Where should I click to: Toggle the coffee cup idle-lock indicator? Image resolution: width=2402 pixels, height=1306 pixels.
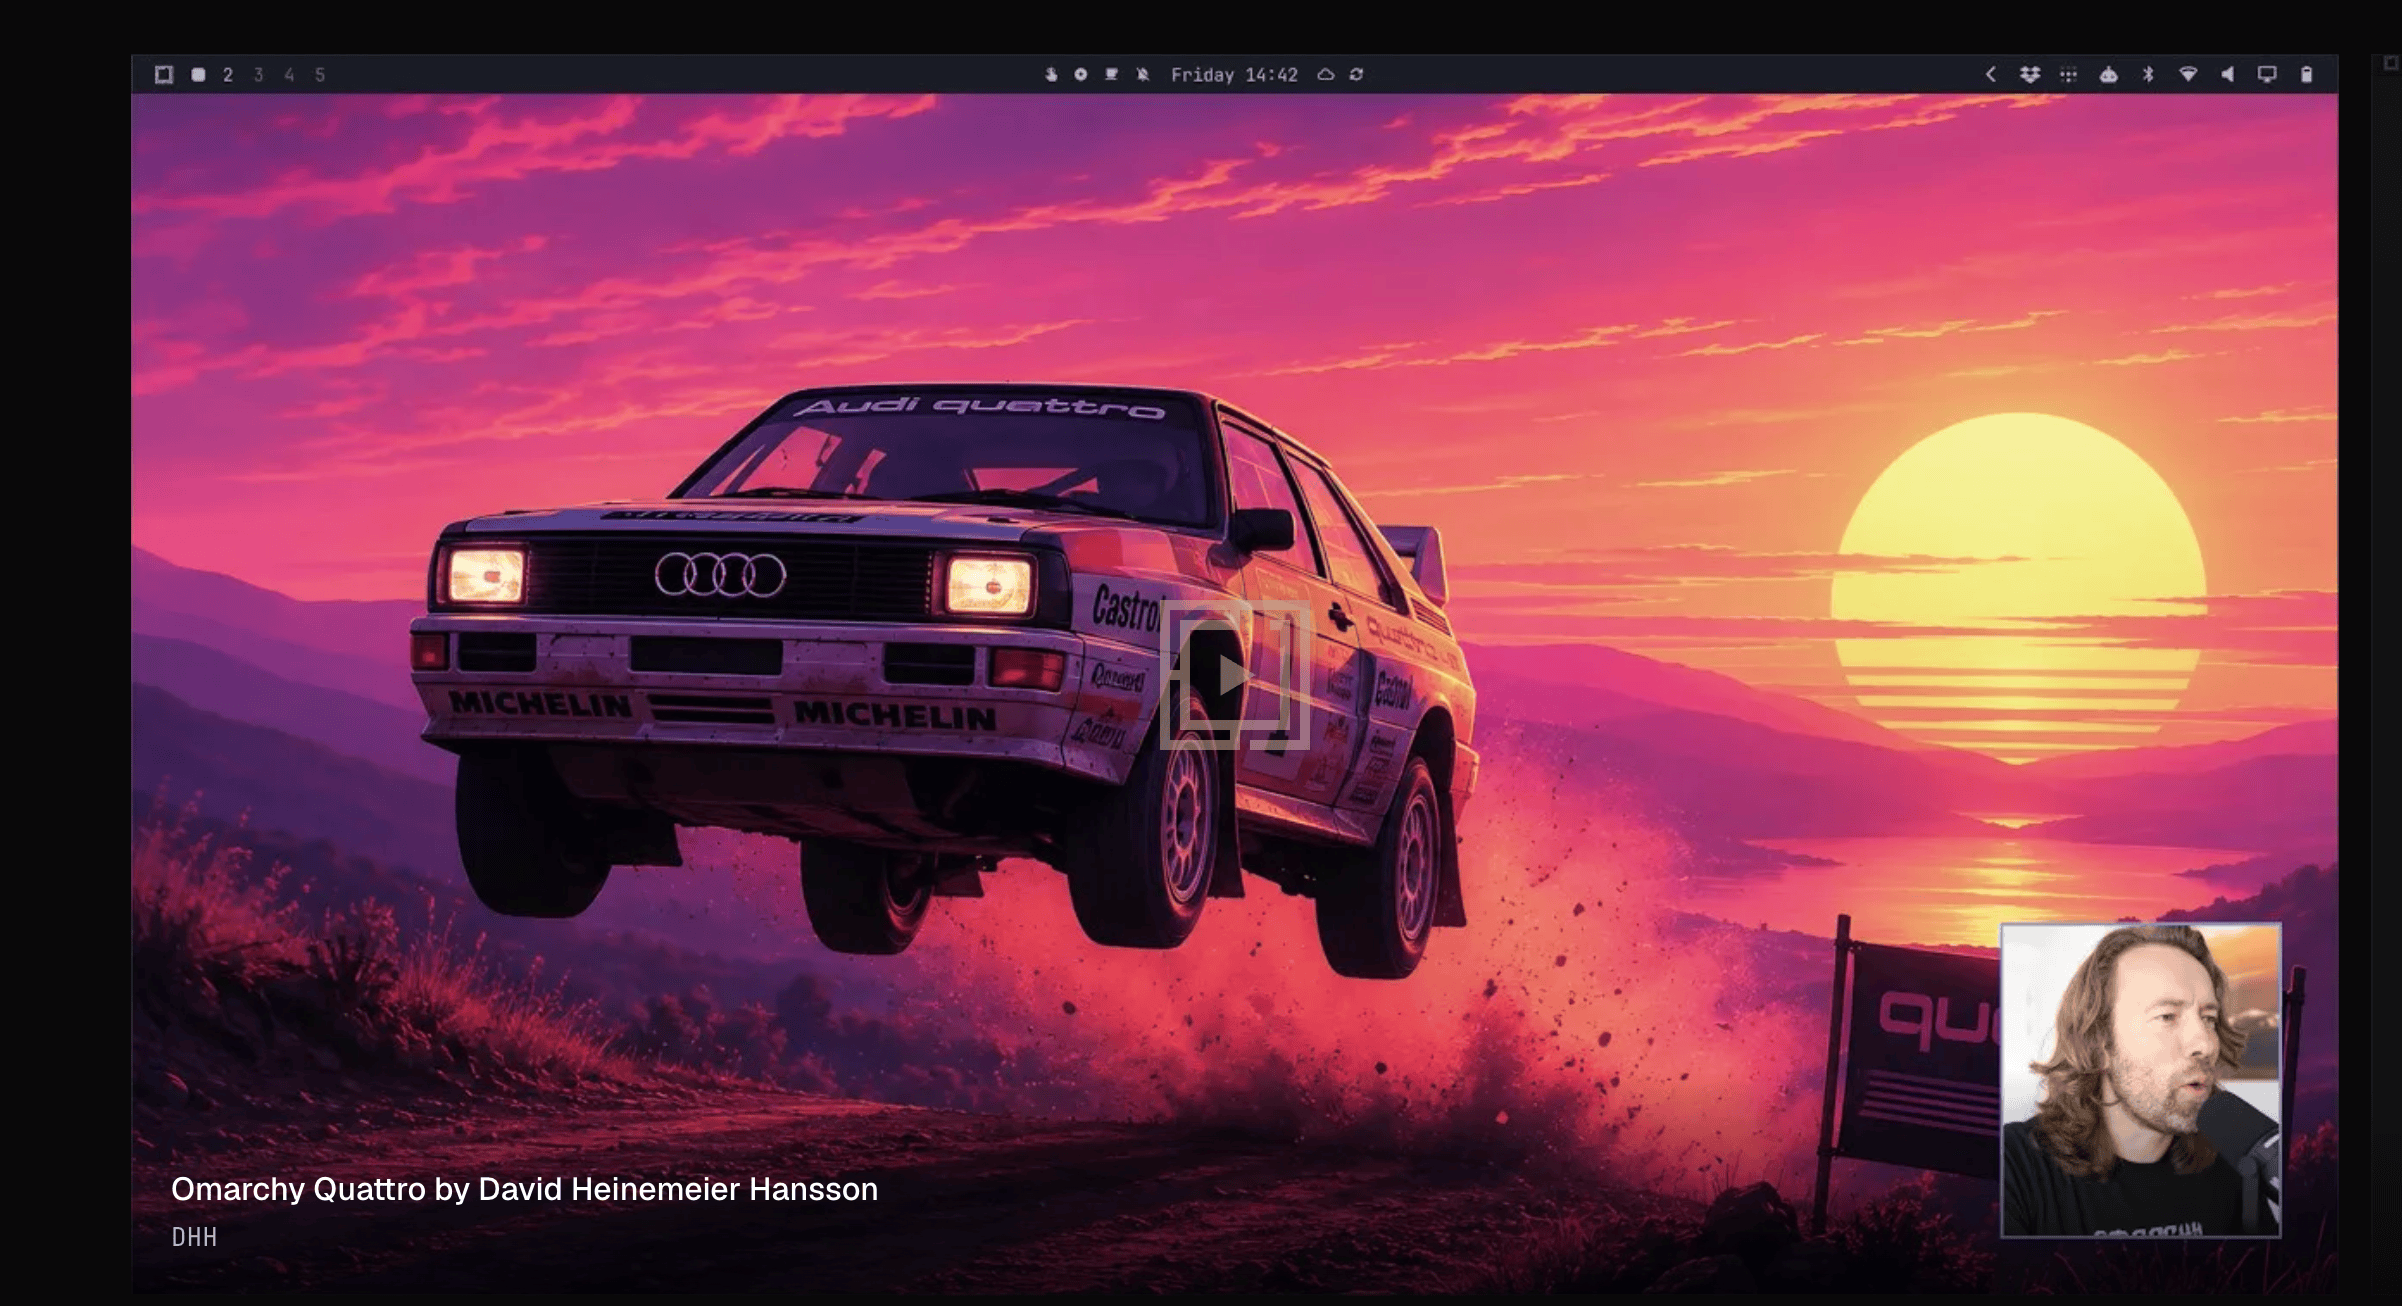pos(1111,74)
